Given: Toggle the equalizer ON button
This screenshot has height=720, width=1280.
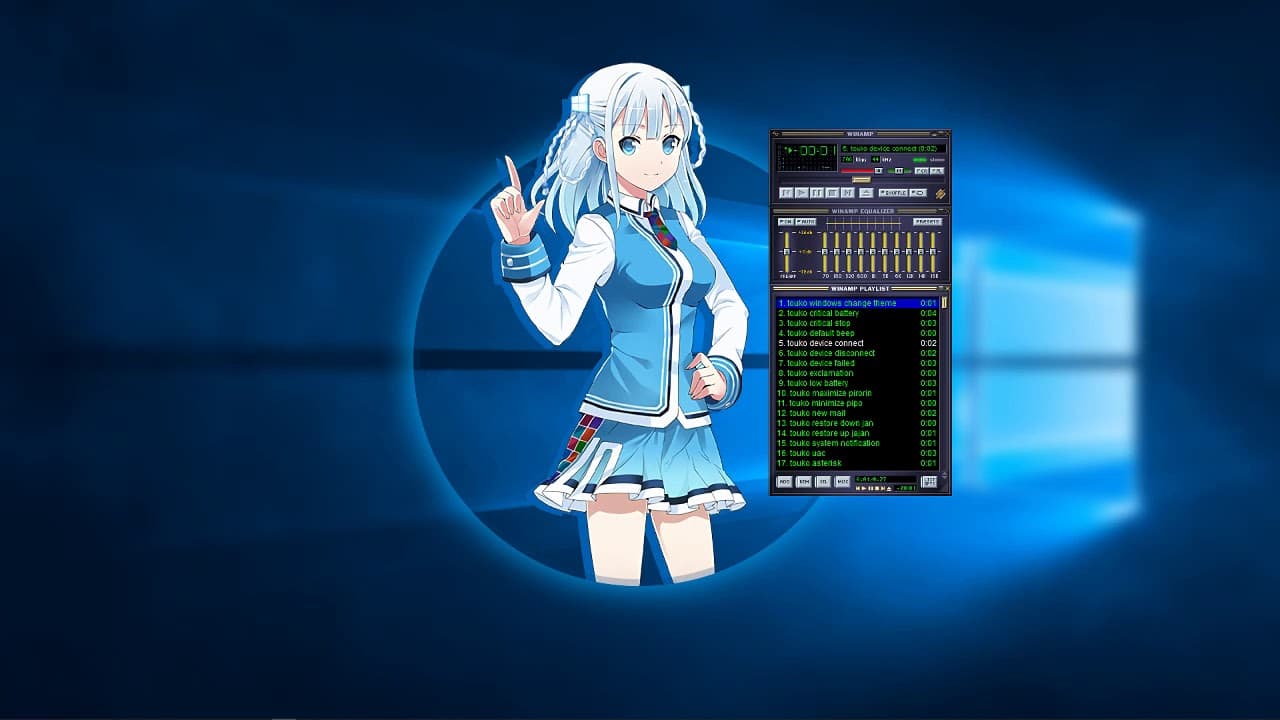Looking at the screenshot, I should tap(786, 222).
